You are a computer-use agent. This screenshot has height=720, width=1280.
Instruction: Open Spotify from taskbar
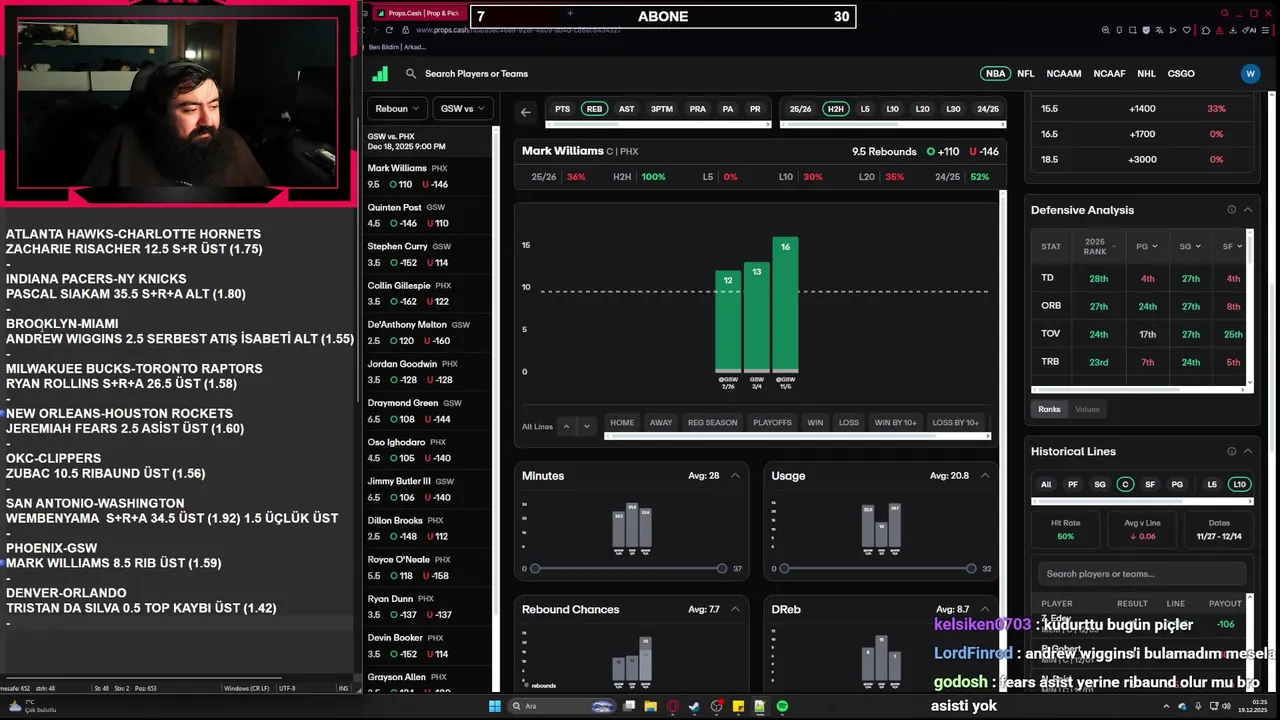782,706
